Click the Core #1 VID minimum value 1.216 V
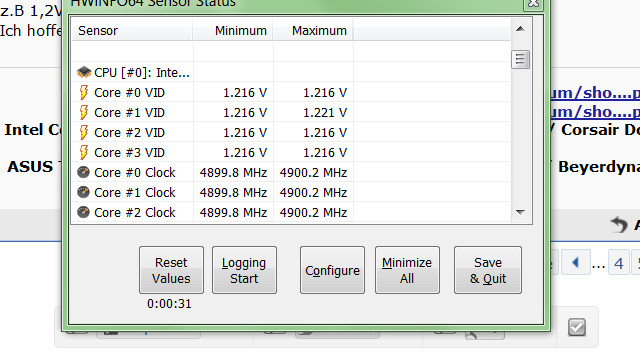The height and width of the screenshot is (360, 640). 245,113
